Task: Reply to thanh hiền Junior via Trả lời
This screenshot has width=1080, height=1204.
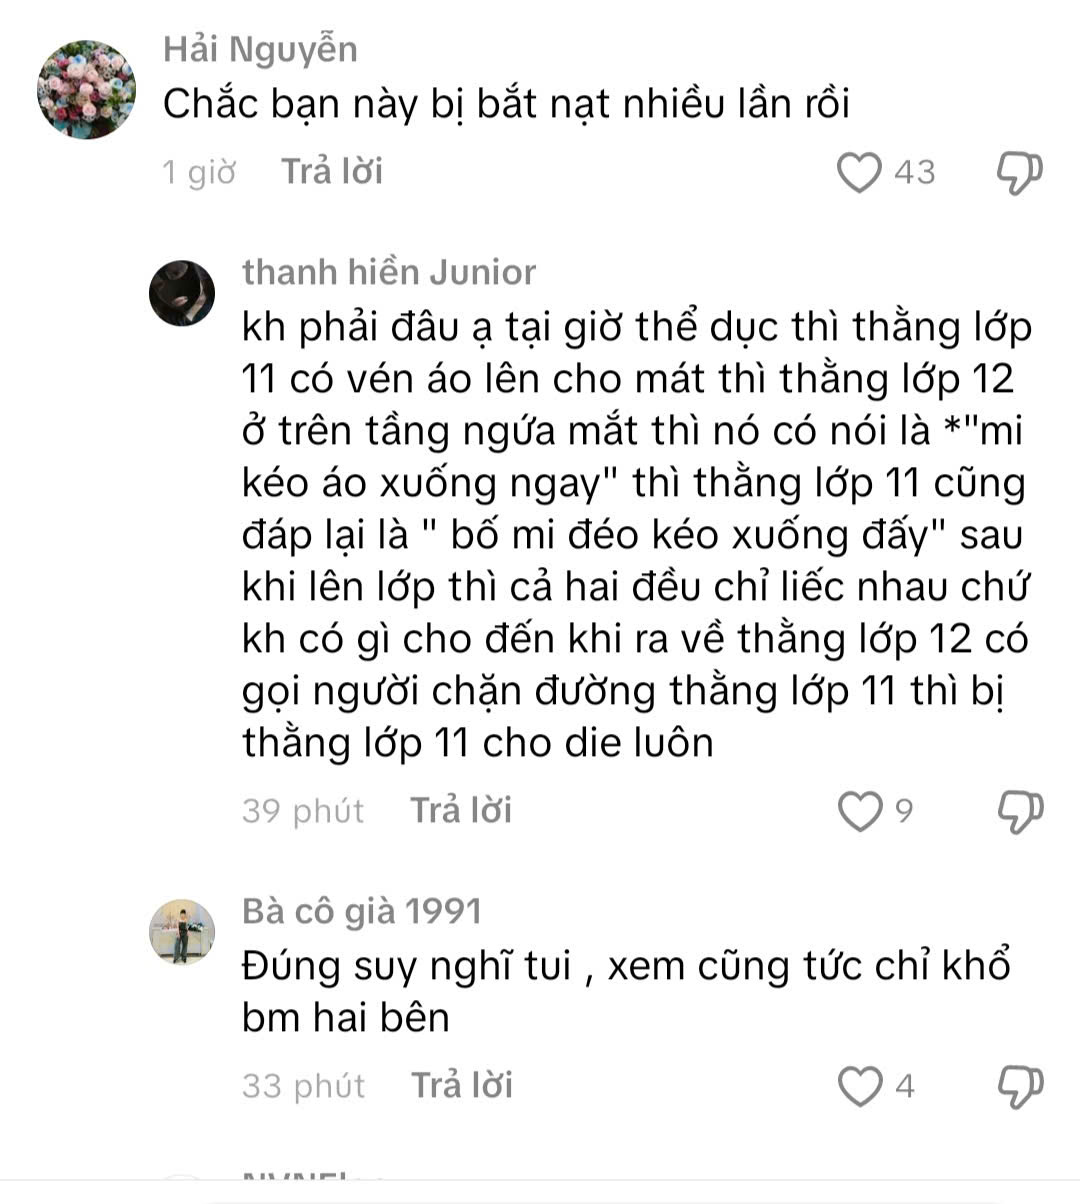Action: point(461,811)
